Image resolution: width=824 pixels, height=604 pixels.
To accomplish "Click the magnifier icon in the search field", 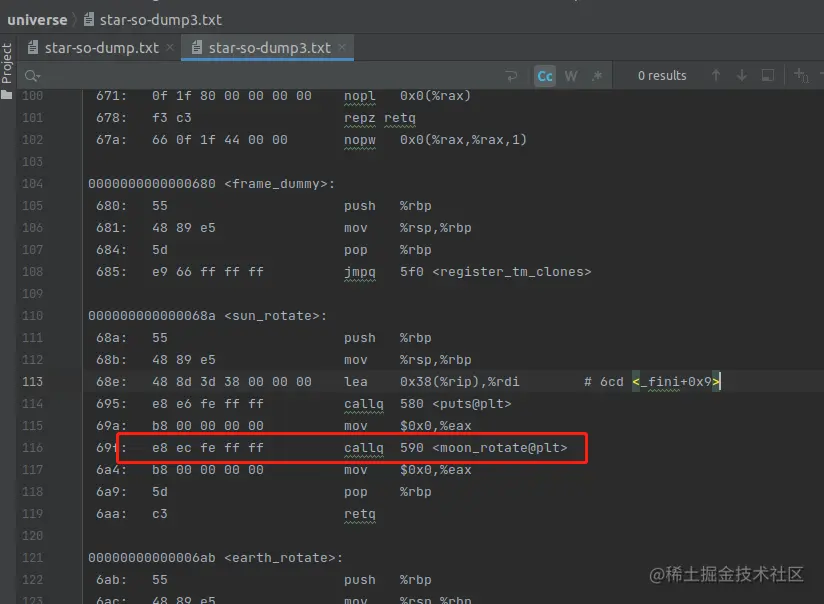I will click(x=30, y=75).
